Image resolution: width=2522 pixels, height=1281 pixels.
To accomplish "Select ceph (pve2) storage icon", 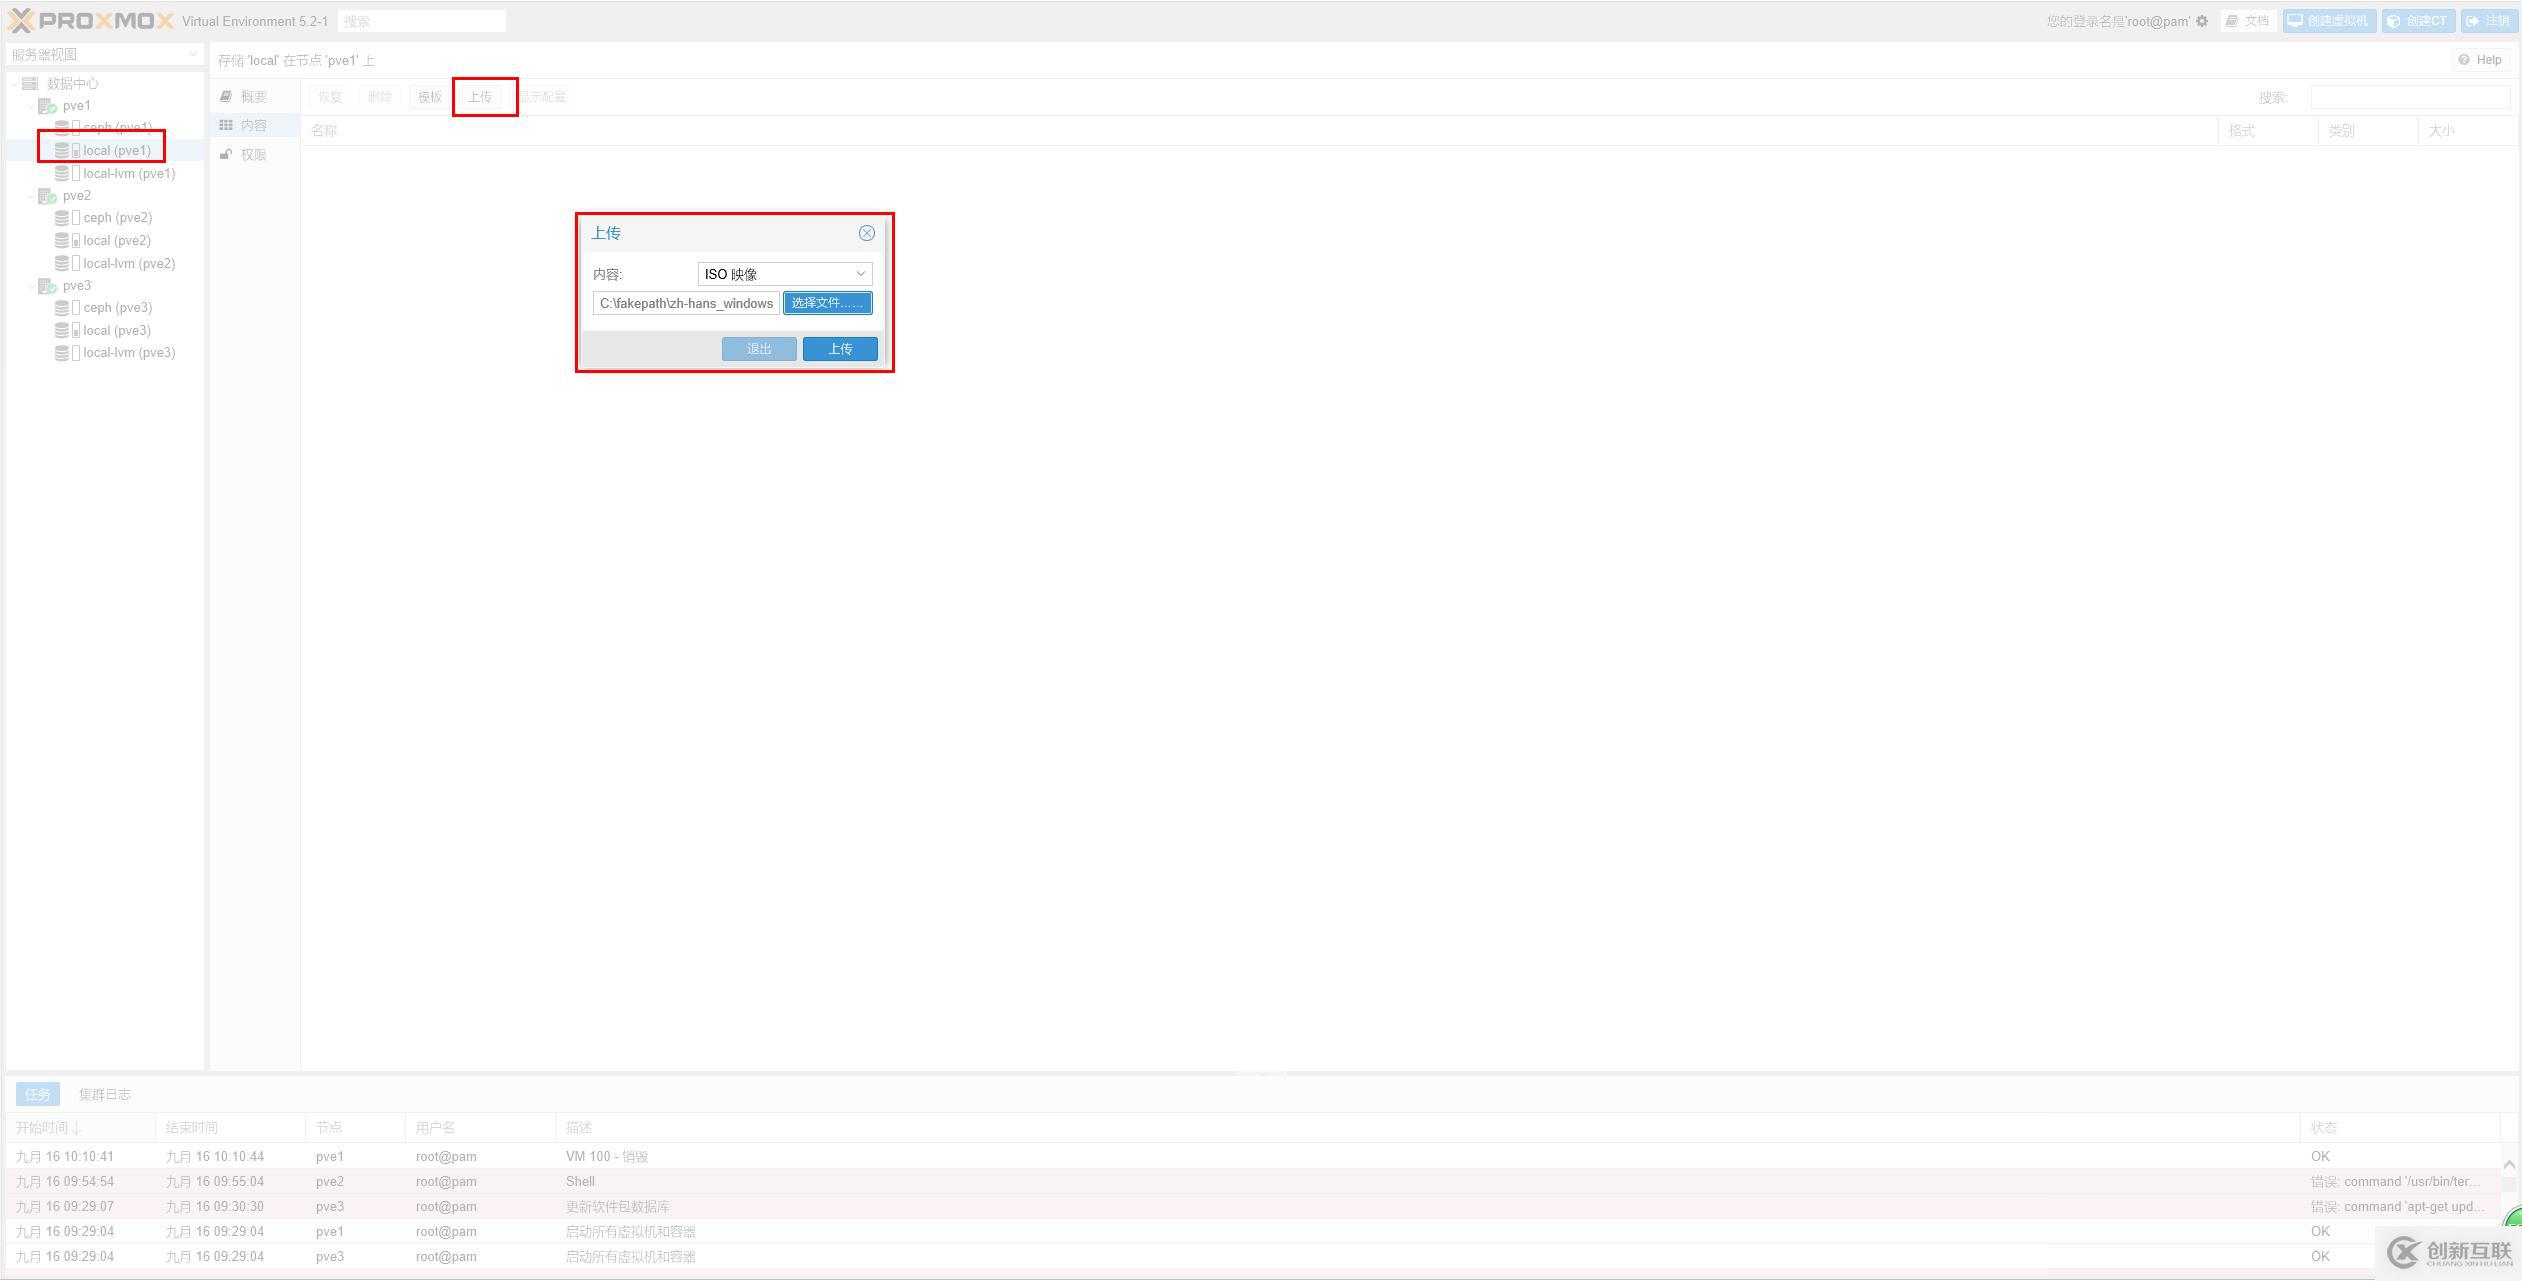I will [x=62, y=218].
